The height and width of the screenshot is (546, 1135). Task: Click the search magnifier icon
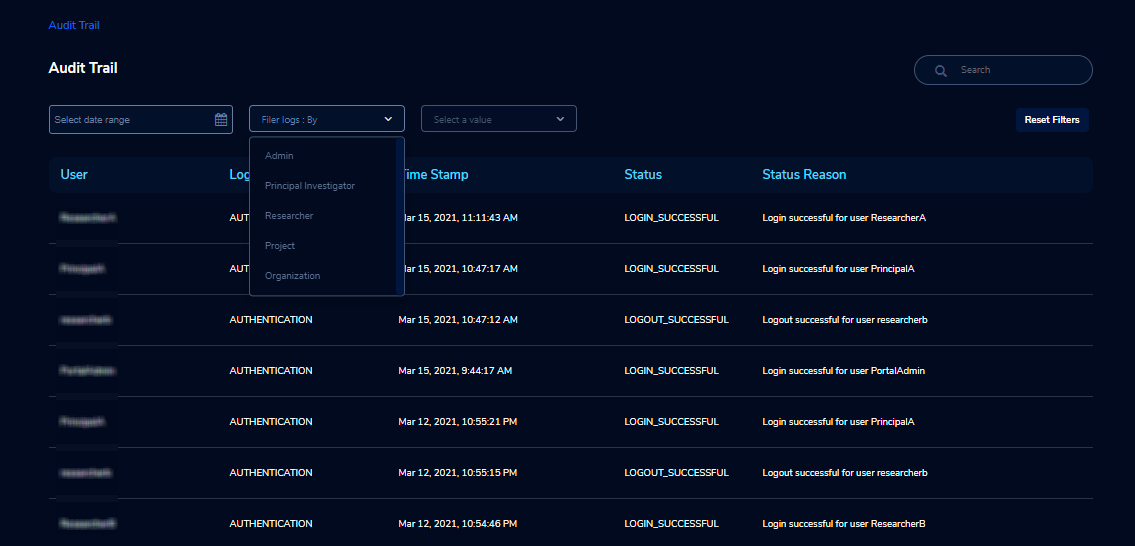click(x=940, y=70)
